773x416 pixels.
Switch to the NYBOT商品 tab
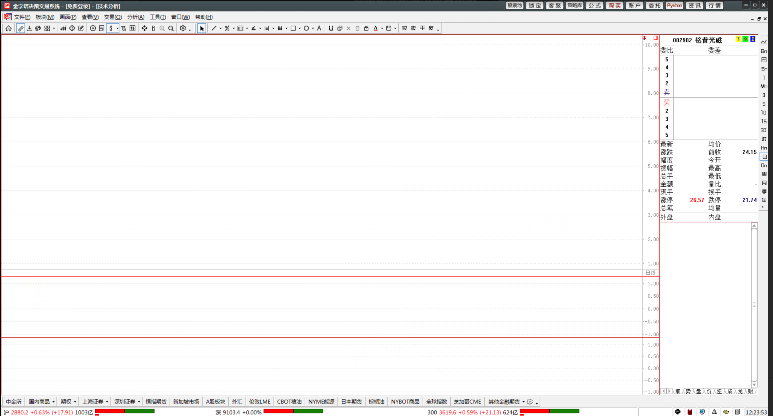(x=405, y=402)
